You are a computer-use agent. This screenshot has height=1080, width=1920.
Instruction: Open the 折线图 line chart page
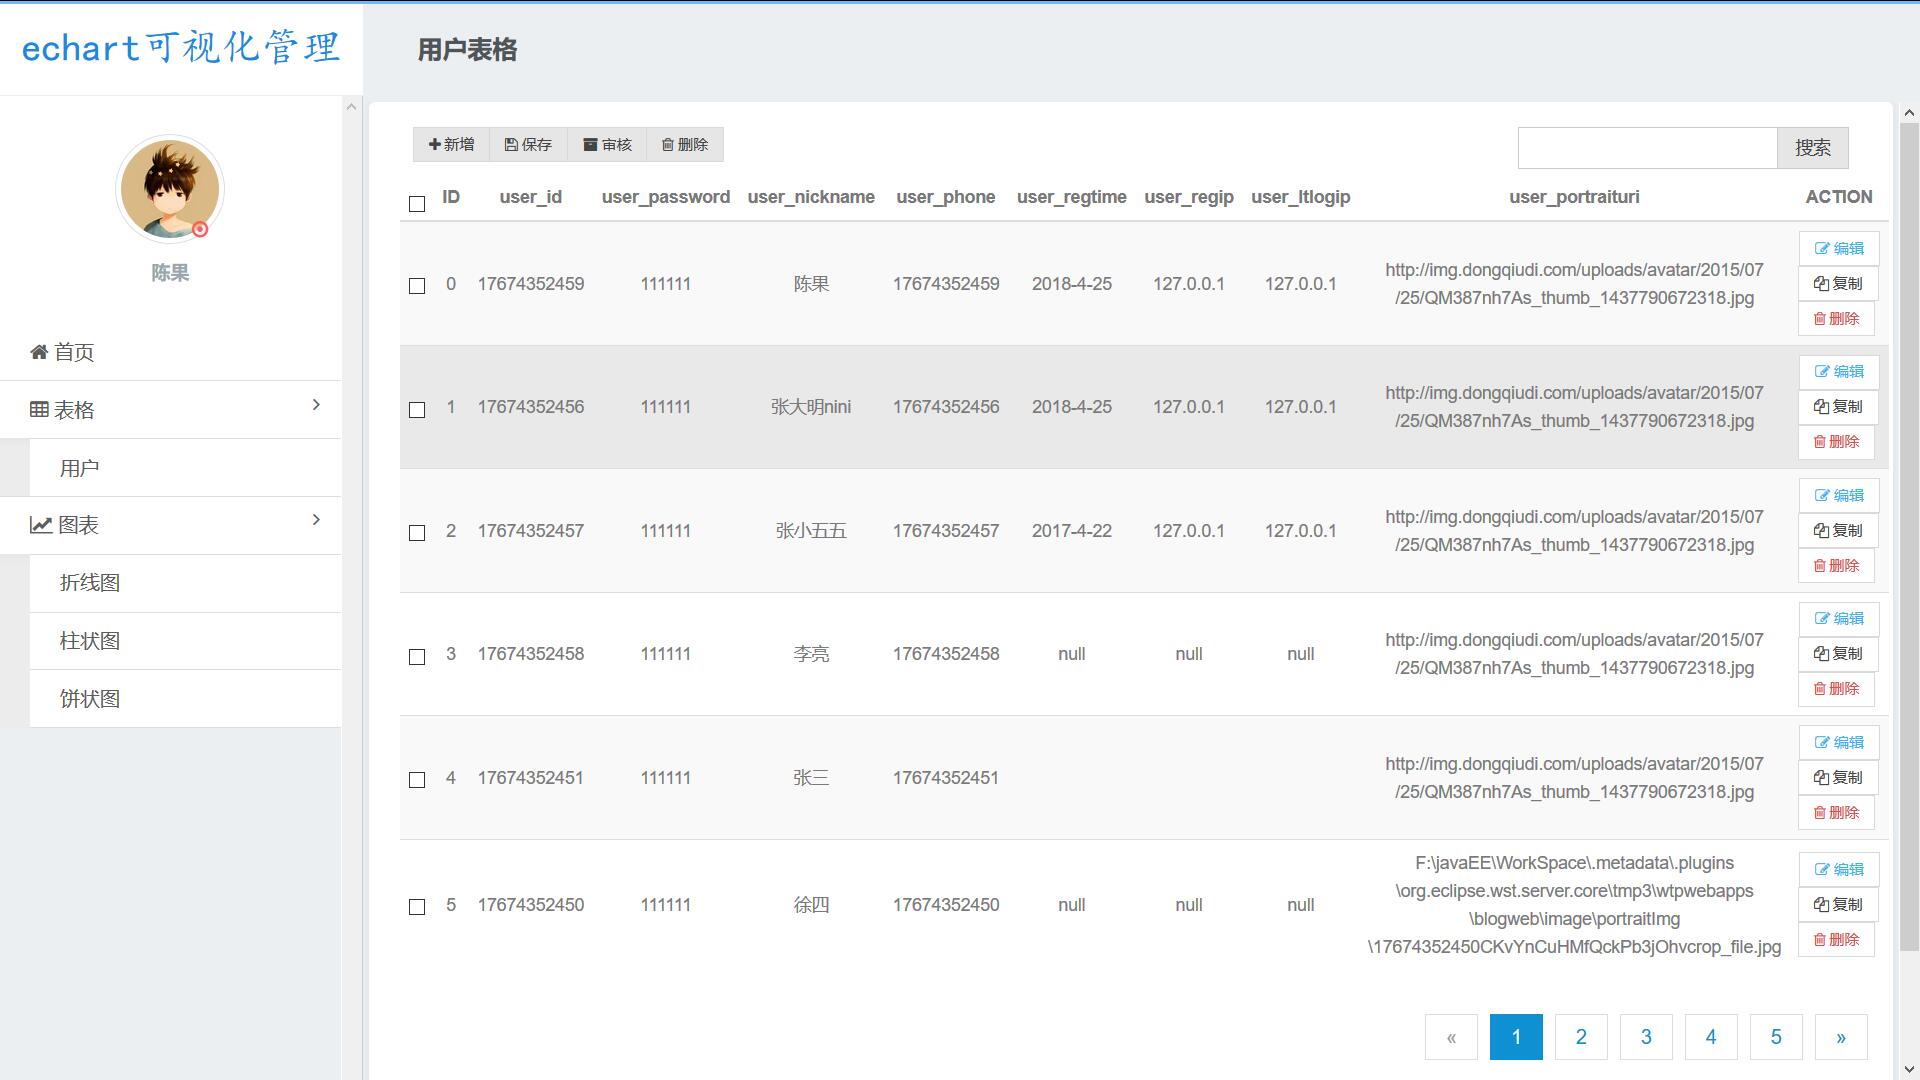coord(185,583)
